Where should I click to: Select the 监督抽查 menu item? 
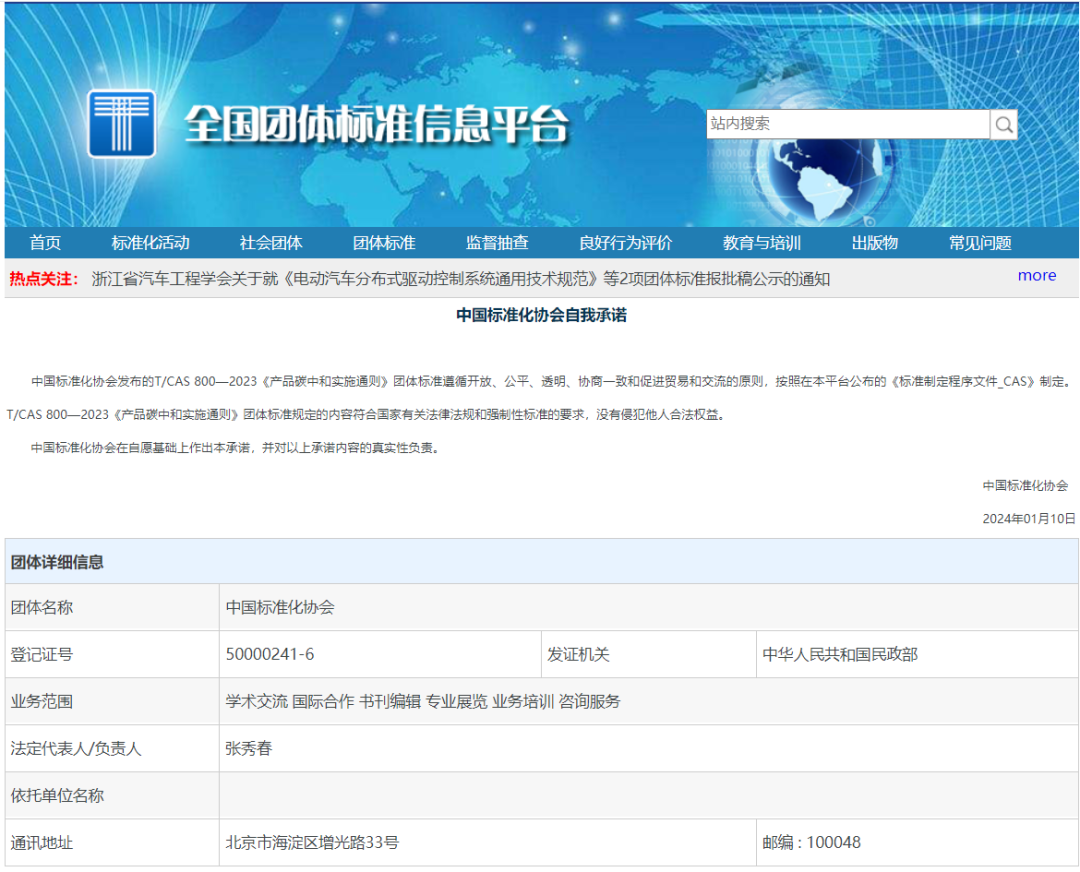point(497,243)
